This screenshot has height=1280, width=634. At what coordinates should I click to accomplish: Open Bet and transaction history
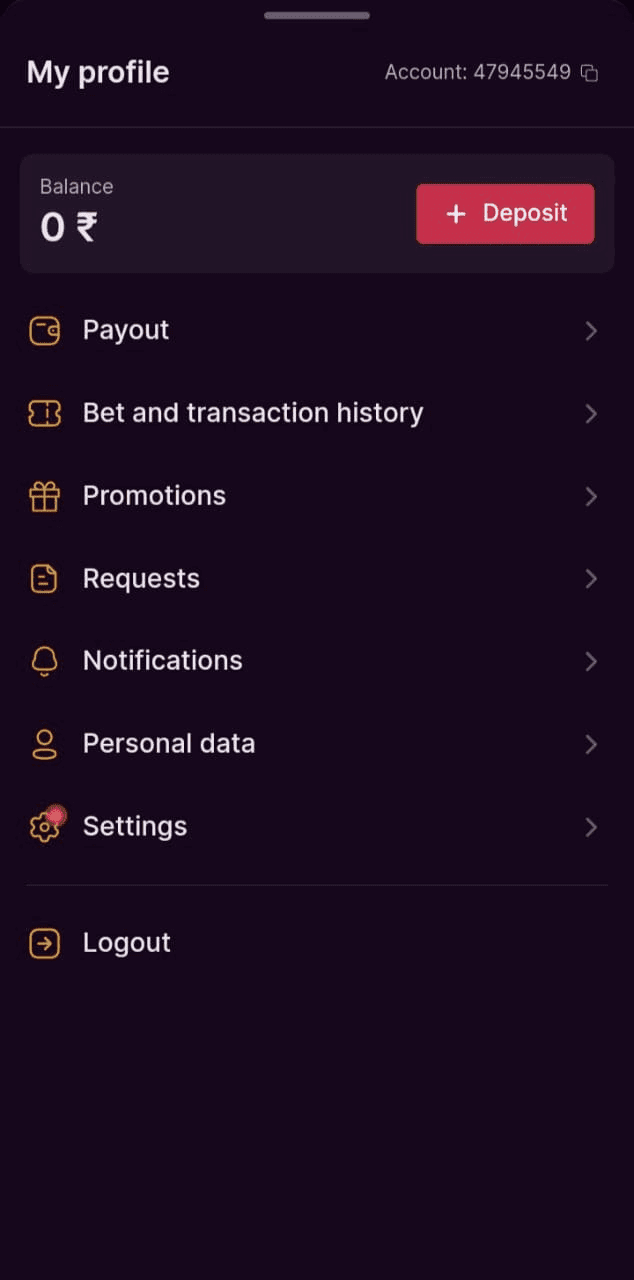pos(252,413)
